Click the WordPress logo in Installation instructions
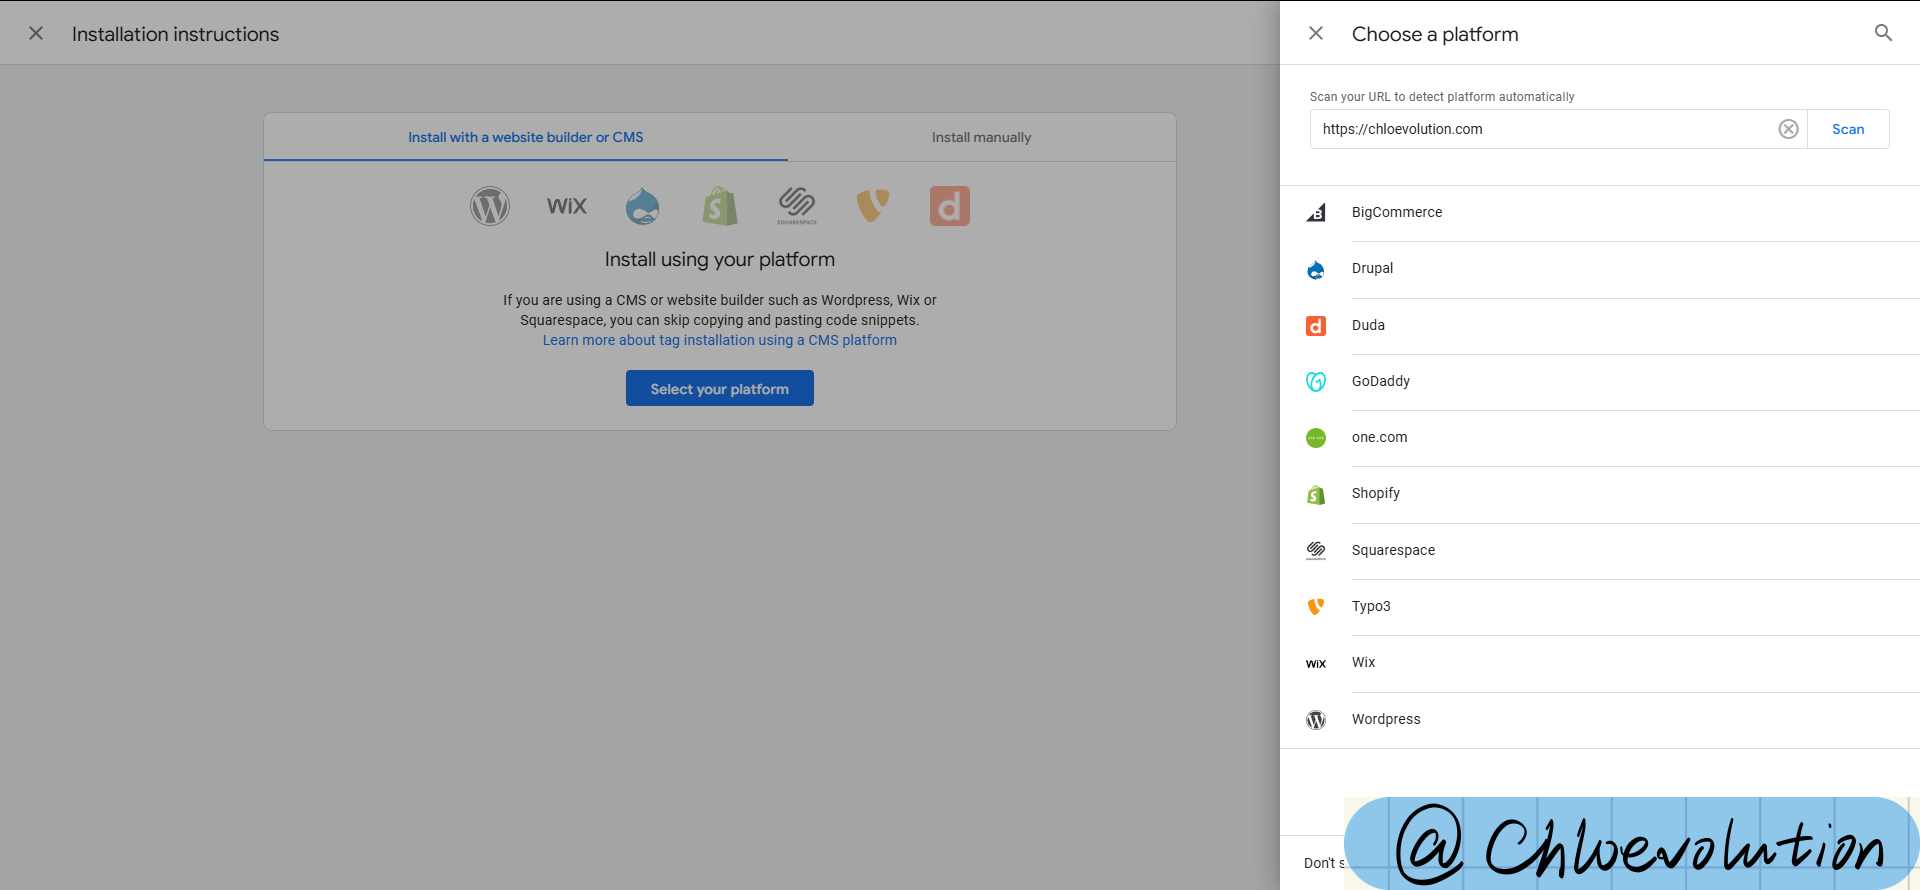 (490, 206)
